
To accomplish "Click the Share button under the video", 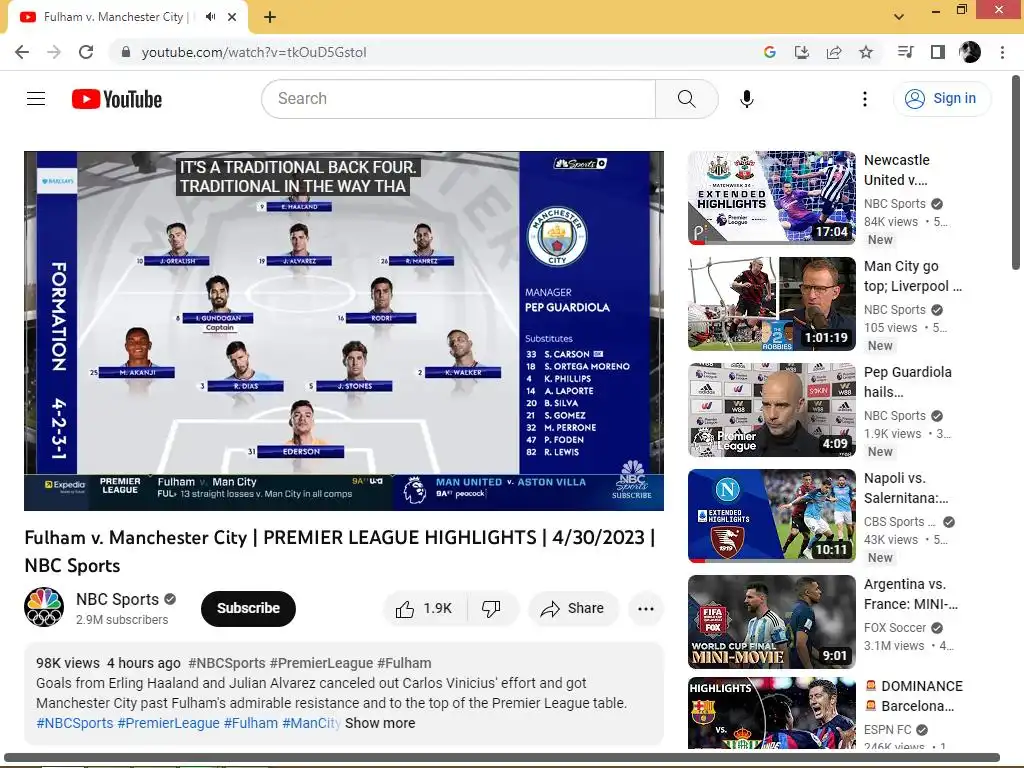I will (x=573, y=609).
